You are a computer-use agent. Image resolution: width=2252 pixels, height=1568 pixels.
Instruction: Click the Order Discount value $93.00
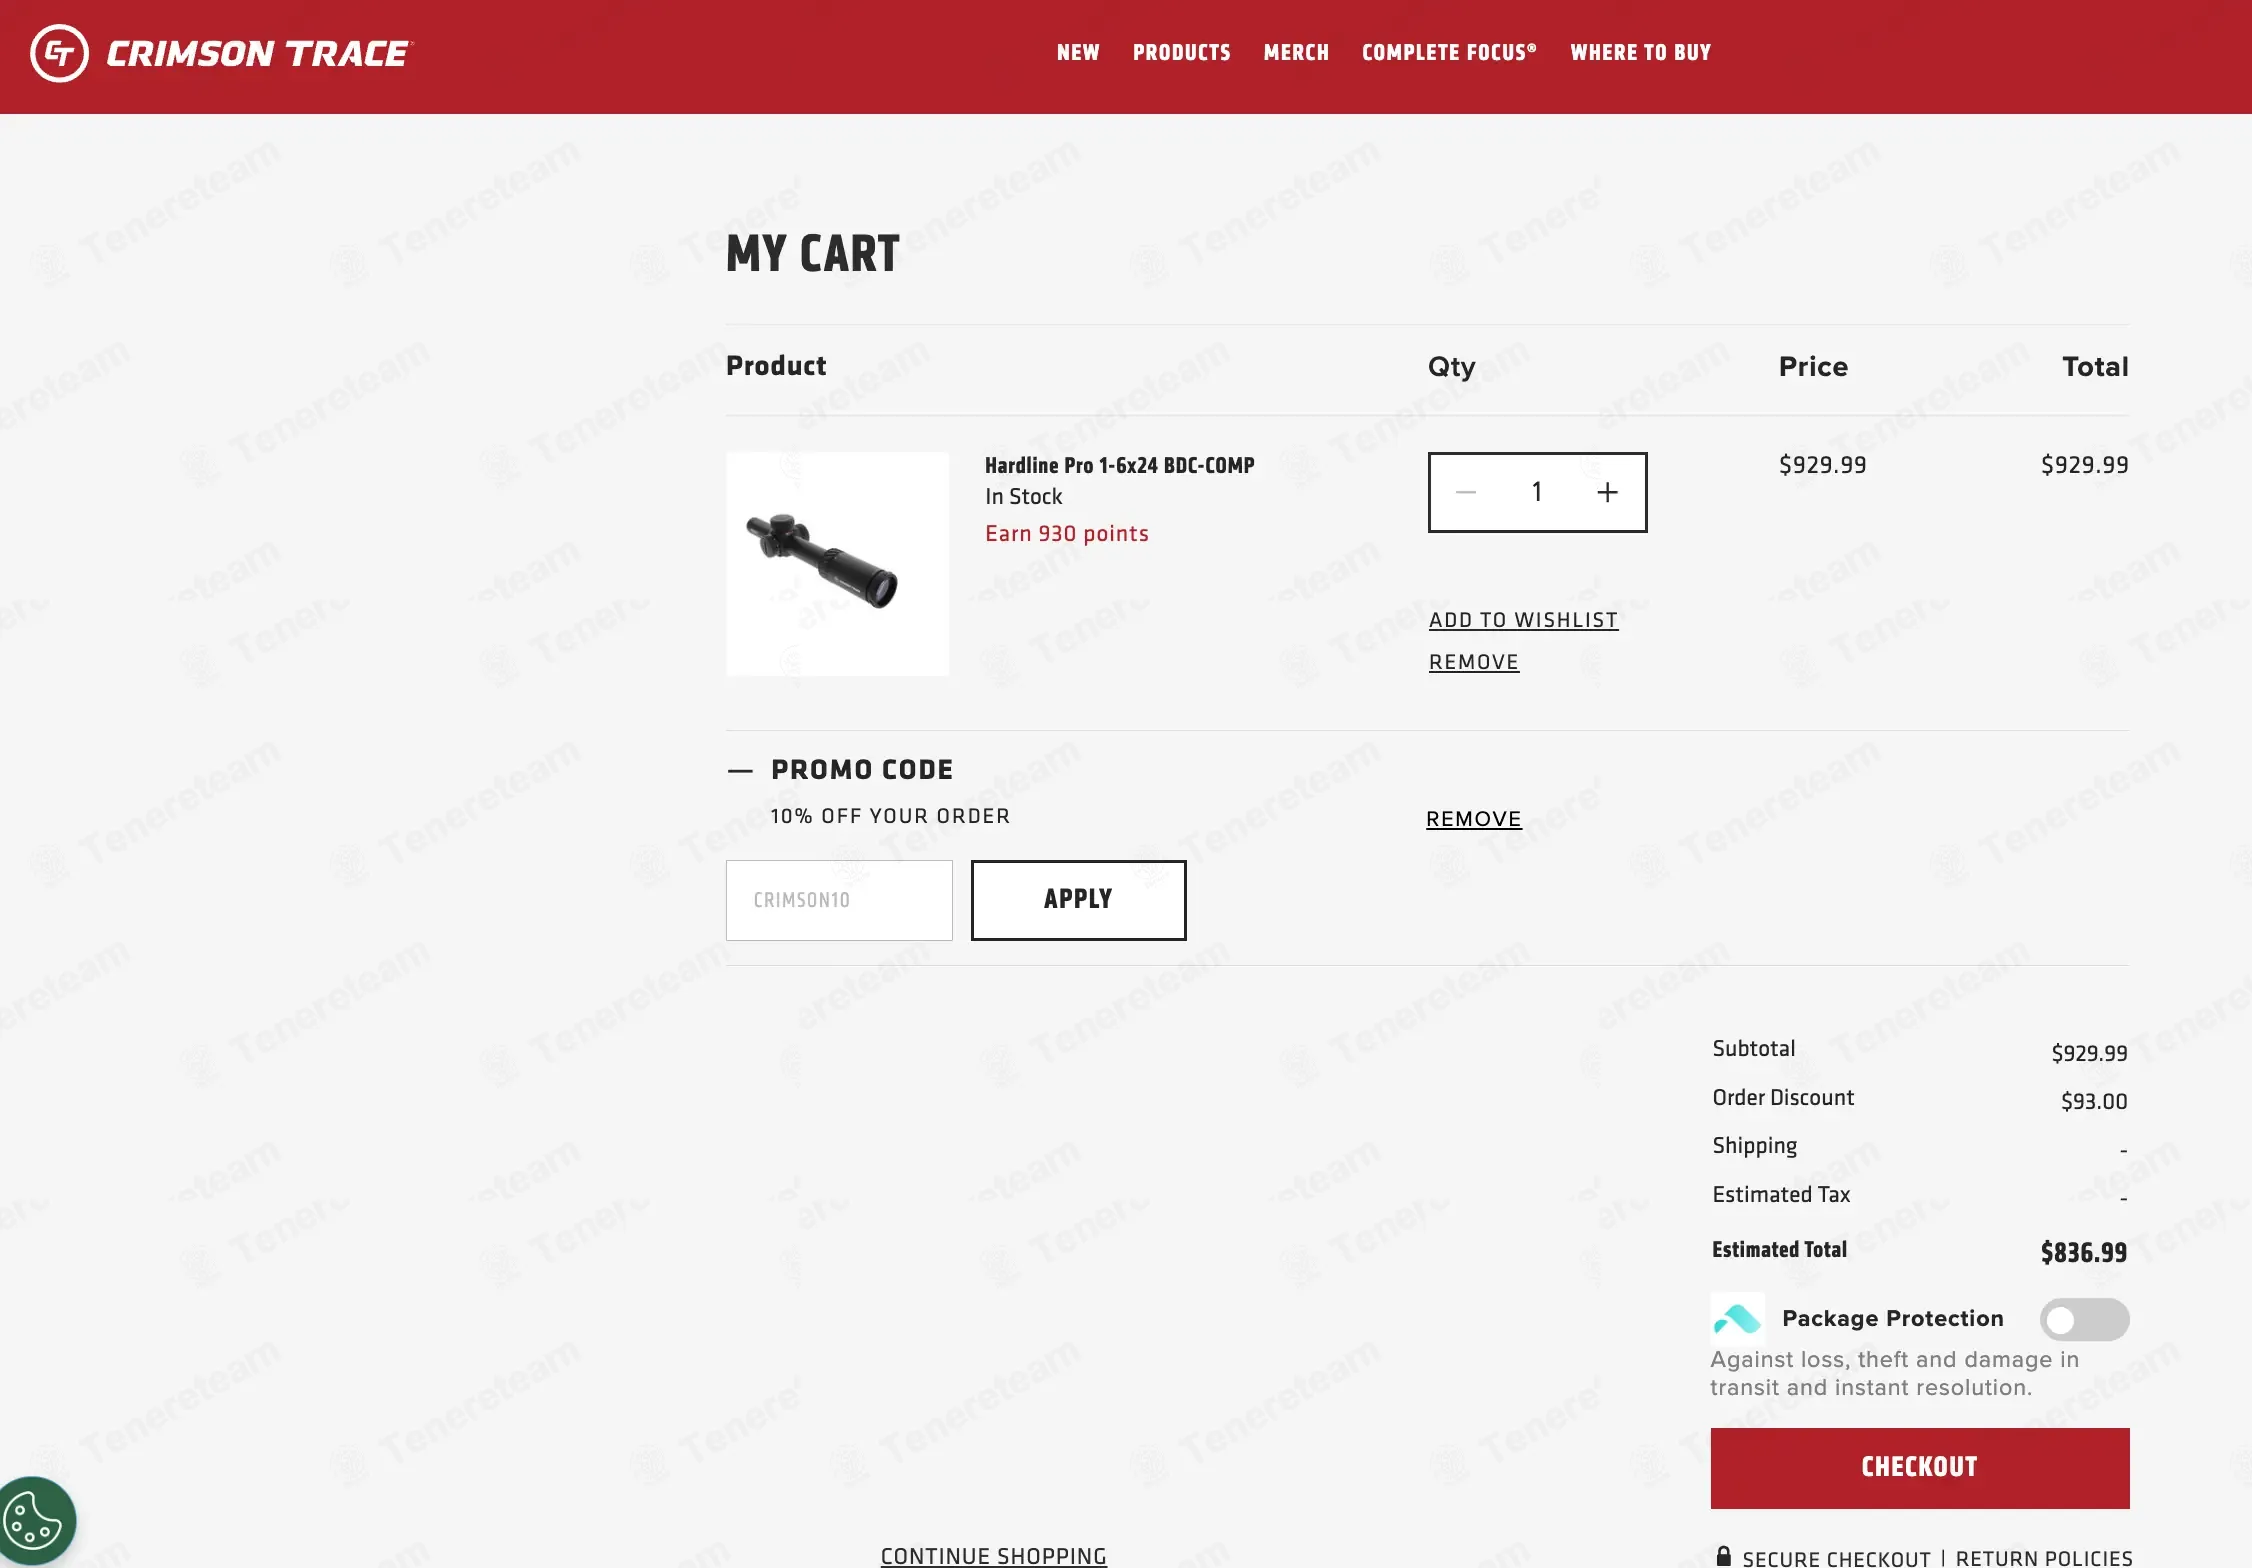click(2094, 1101)
